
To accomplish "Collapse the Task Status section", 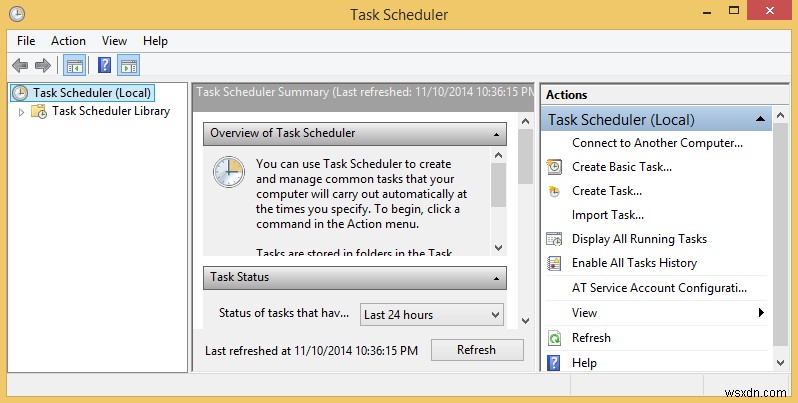I will tap(496, 277).
